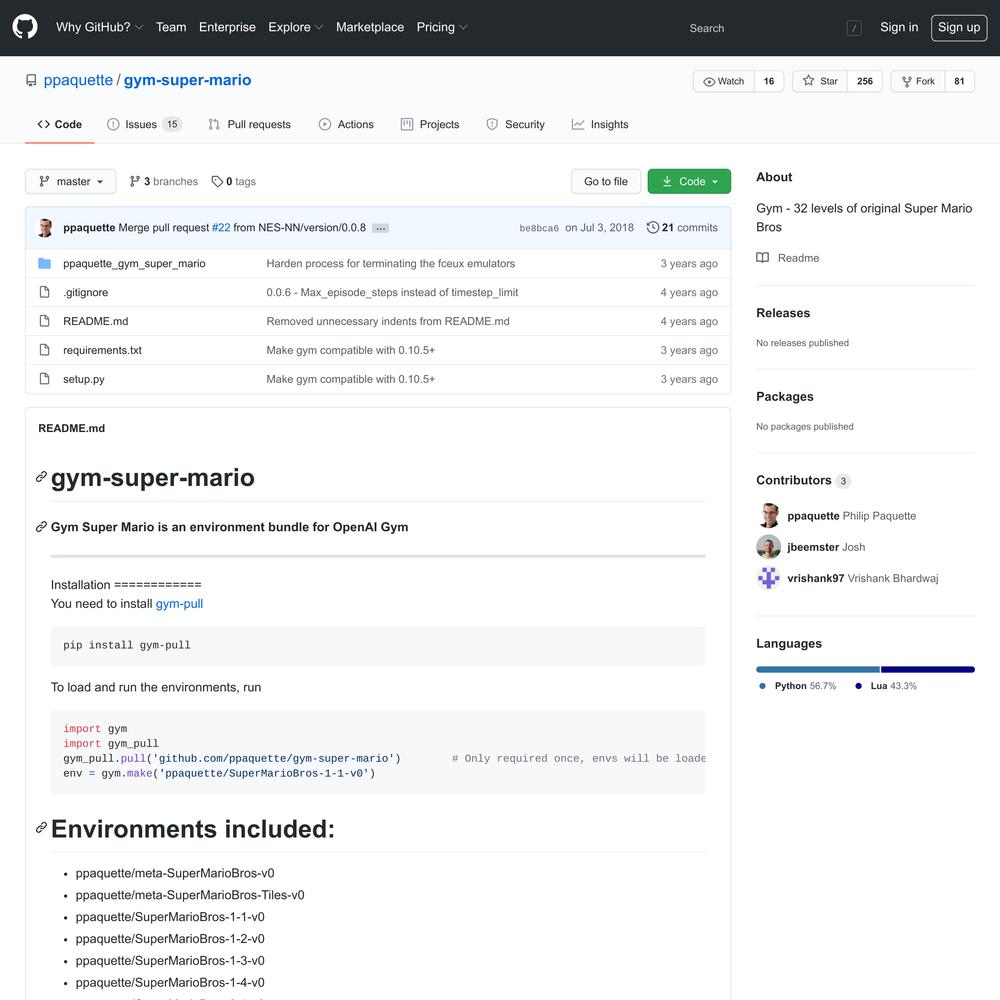Image resolution: width=1000 pixels, height=1000 pixels.
Task: Click the branch icon beside 3 branches
Action: click(x=135, y=182)
